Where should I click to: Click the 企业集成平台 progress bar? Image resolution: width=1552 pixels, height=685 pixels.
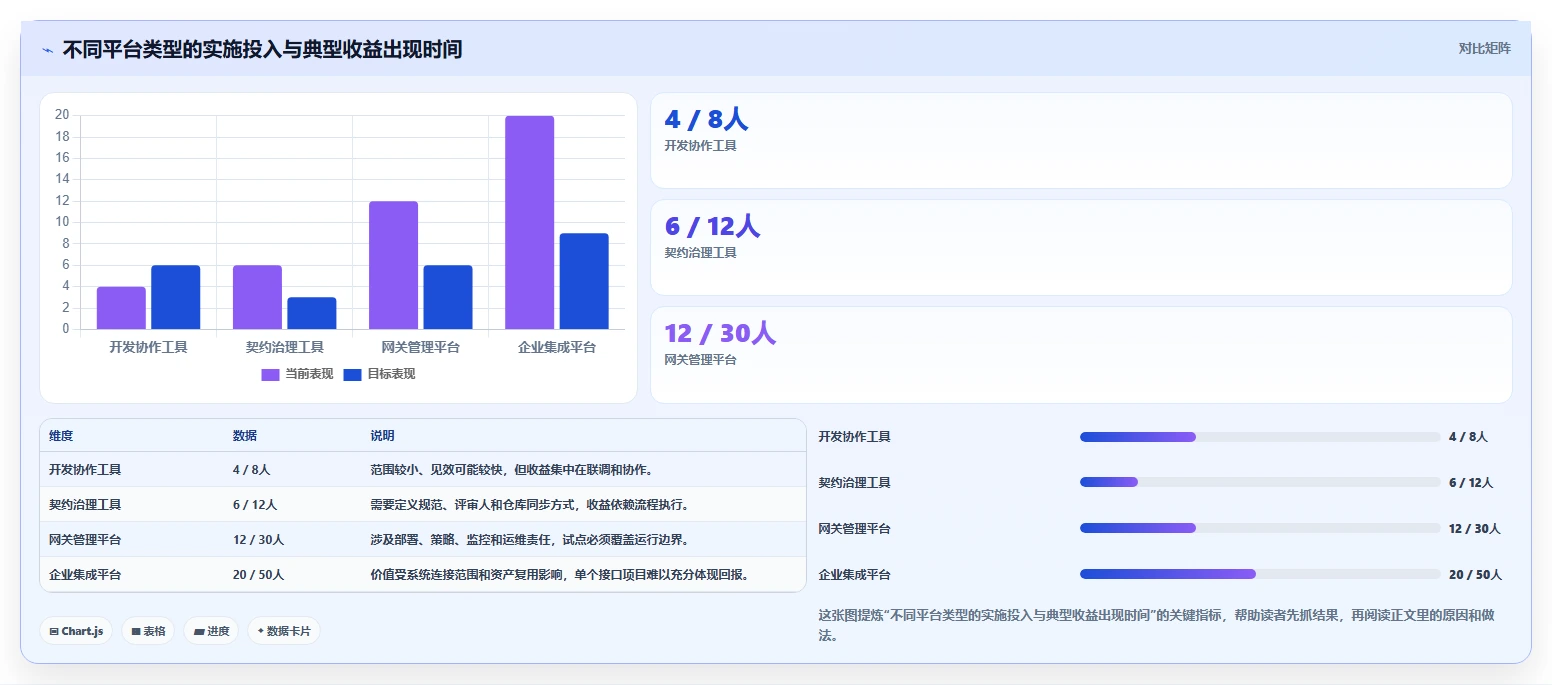(x=1260, y=574)
